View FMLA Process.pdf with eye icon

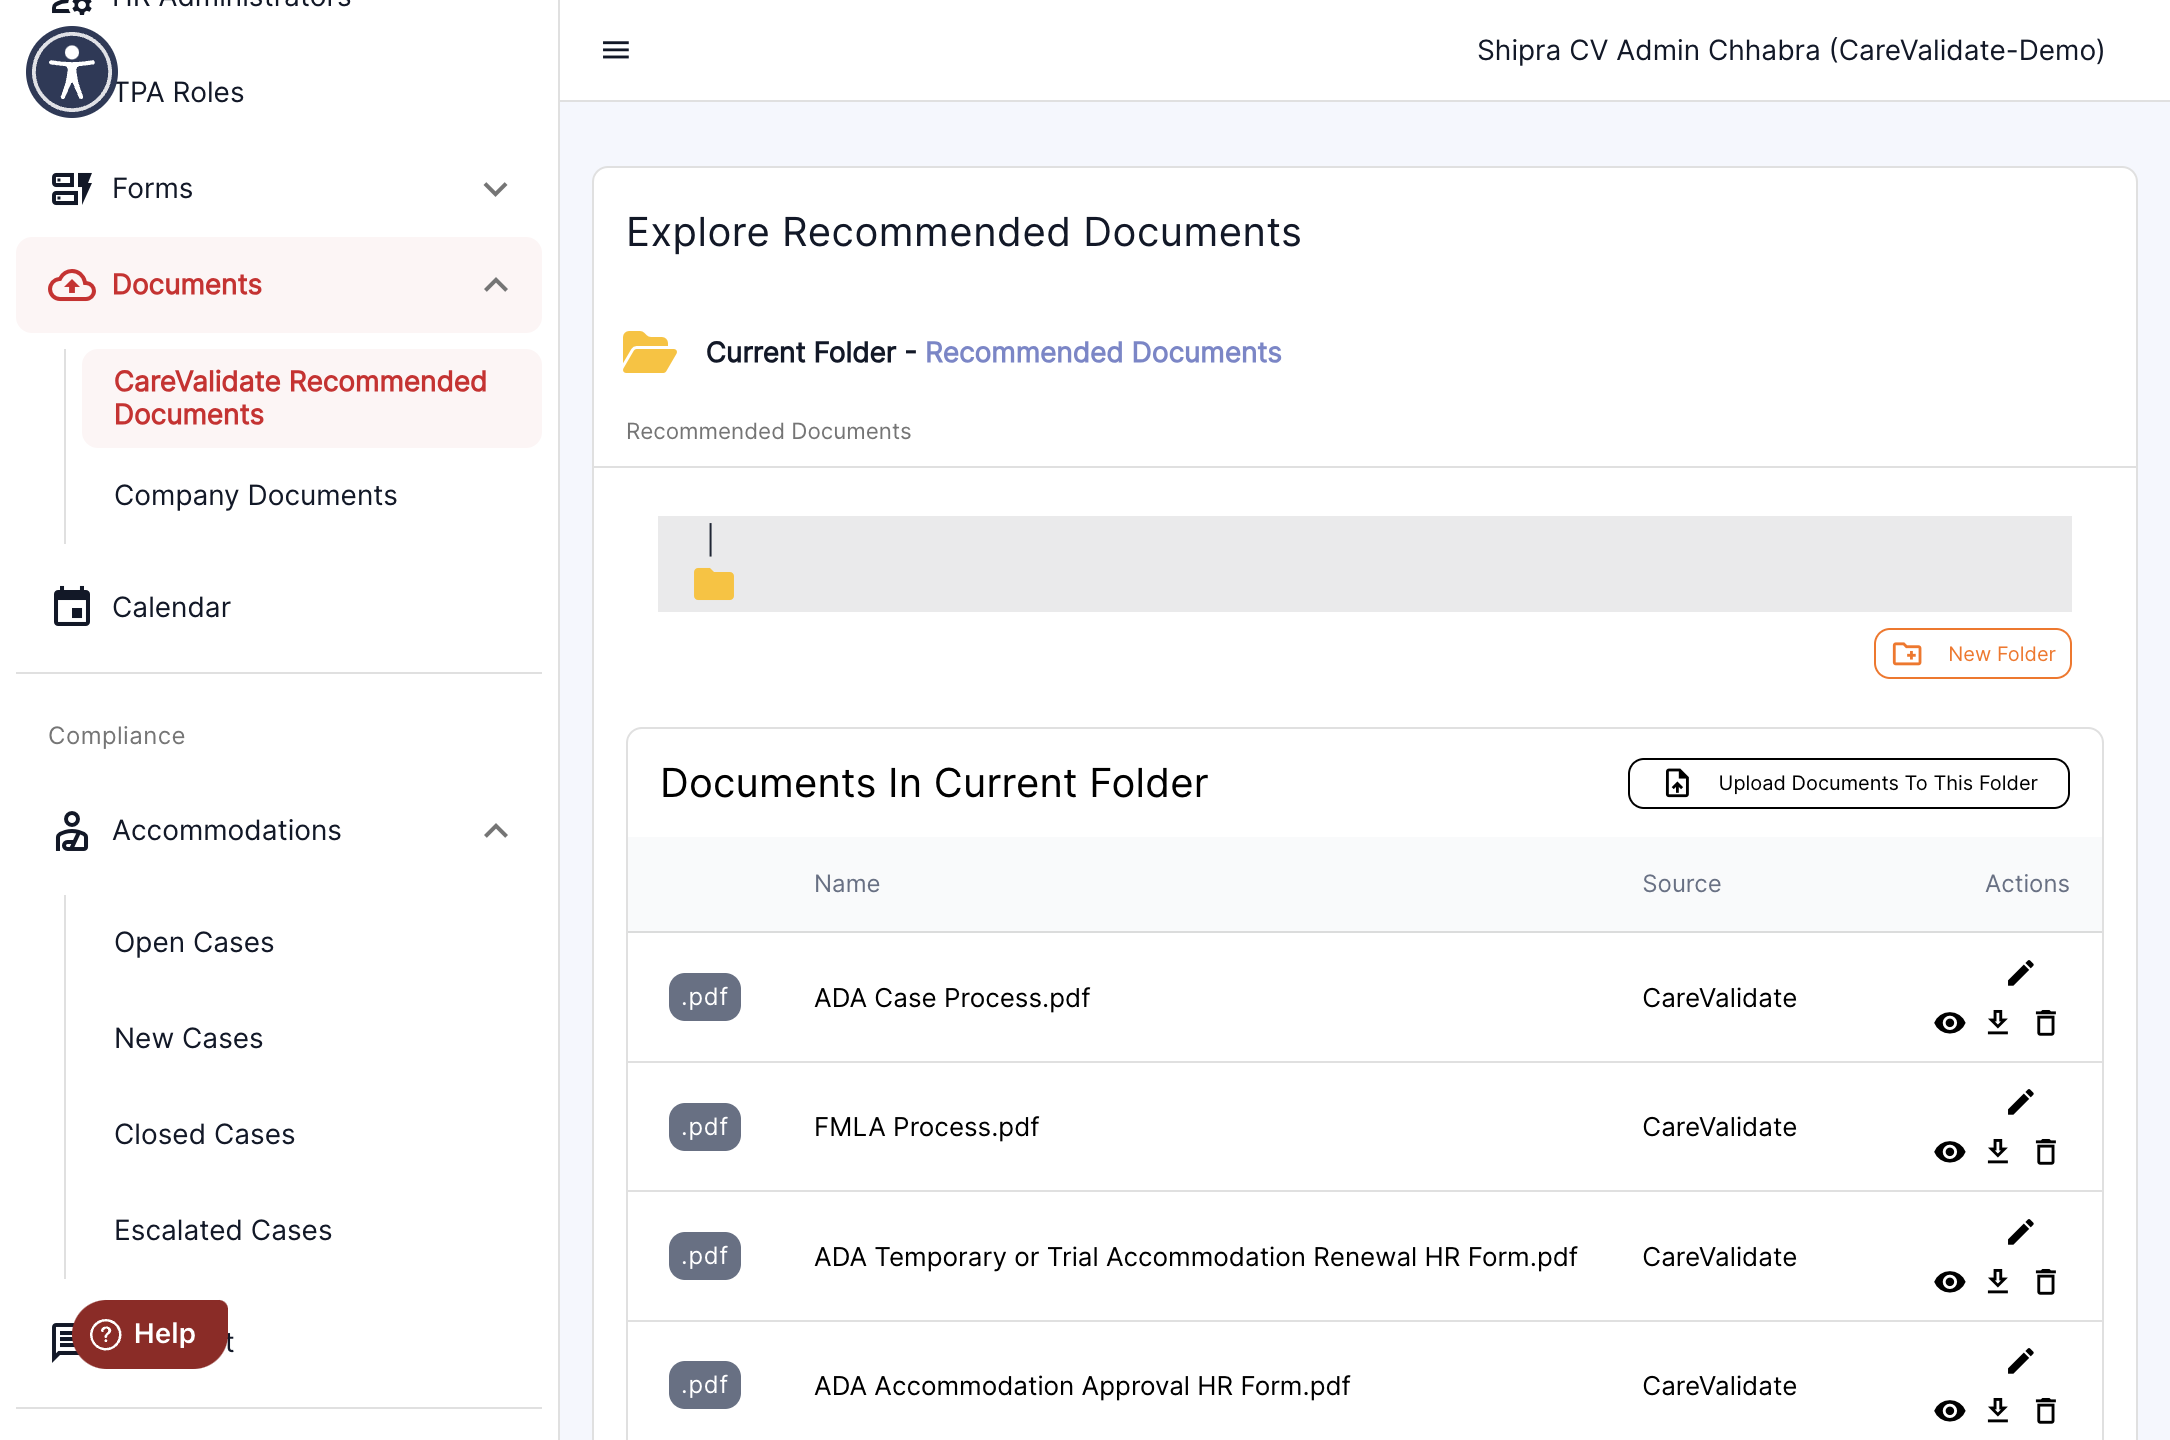(x=1950, y=1152)
